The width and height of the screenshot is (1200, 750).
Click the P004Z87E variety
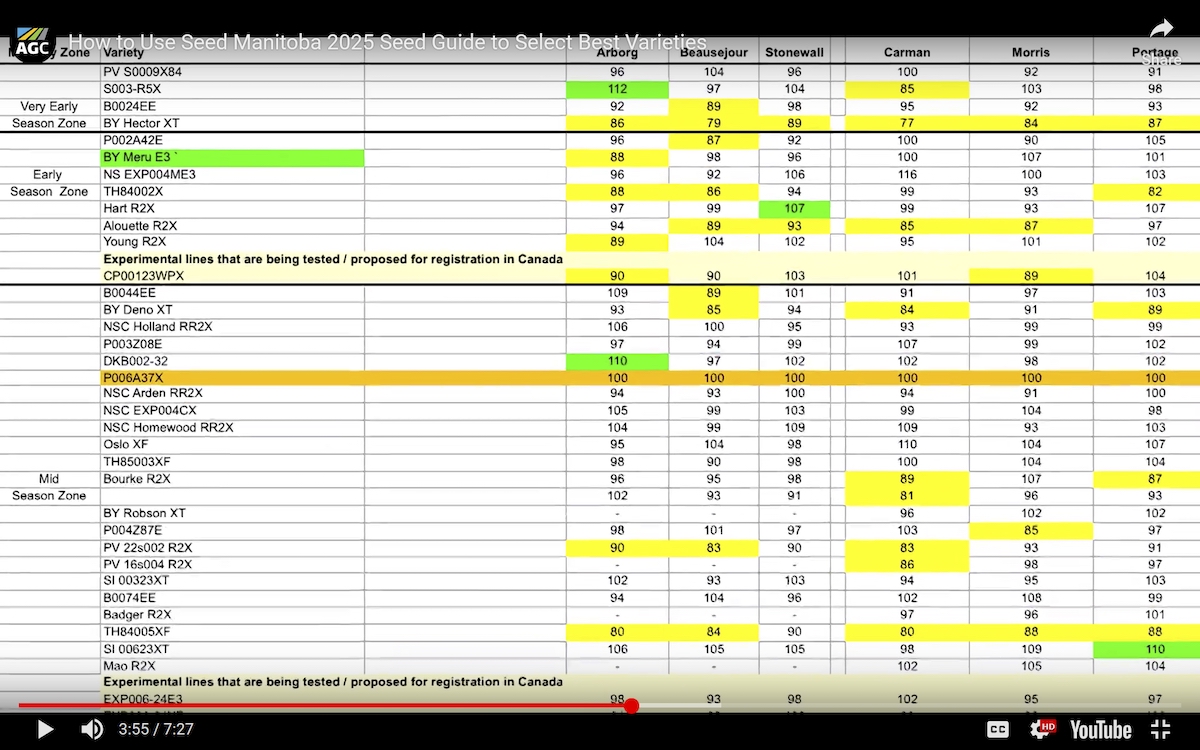132,530
